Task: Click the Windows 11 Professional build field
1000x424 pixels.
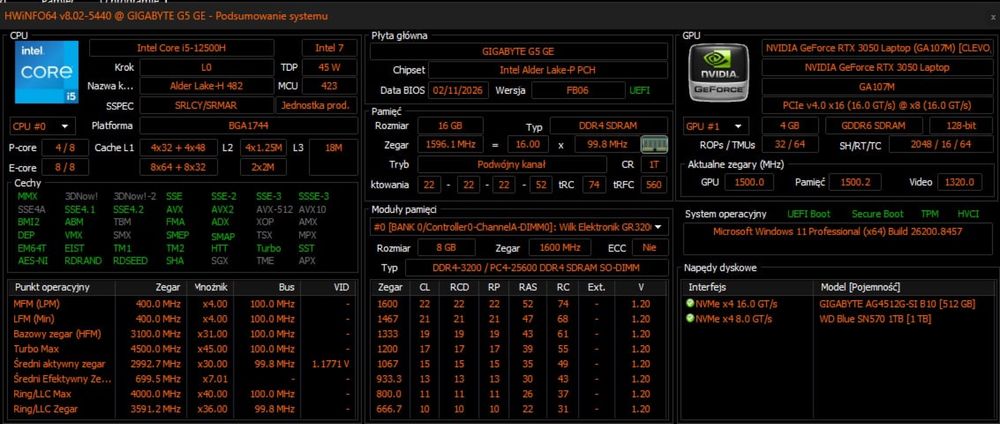Action: pos(837,237)
